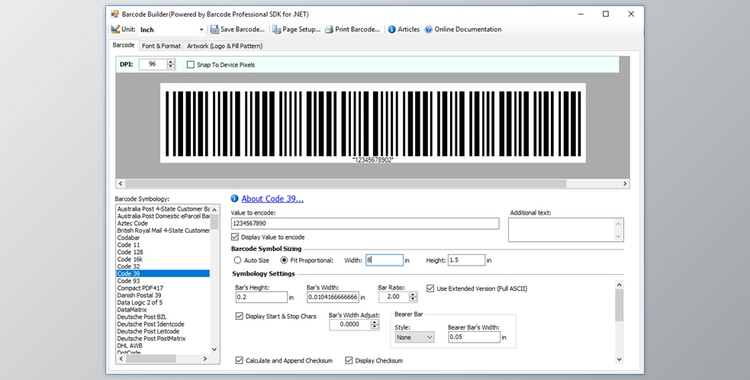This screenshot has width=750, height=380.
Task: Click the Width sizing field
Action: pyautogui.click(x=385, y=260)
